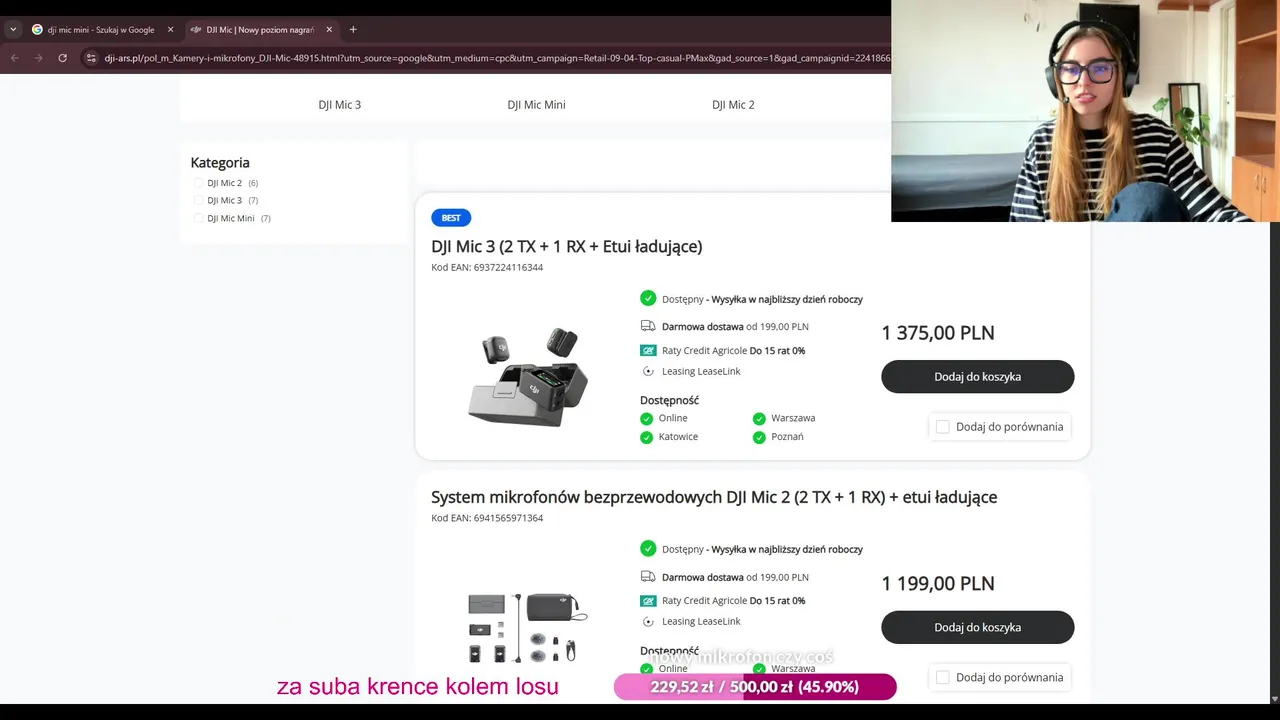Reload the current page
Image resolution: width=1280 pixels, height=720 pixels.
click(x=63, y=58)
